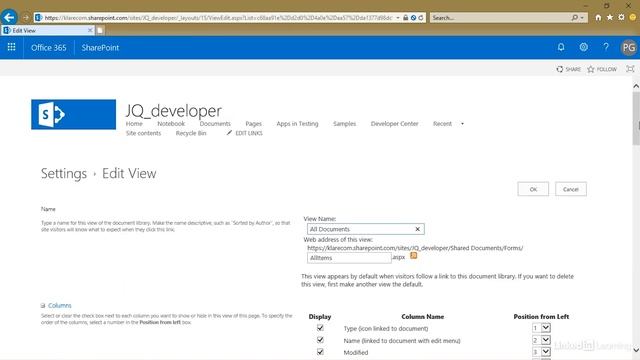Click the Settings breadcrumb link
The image size is (640, 360).
click(64, 173)
